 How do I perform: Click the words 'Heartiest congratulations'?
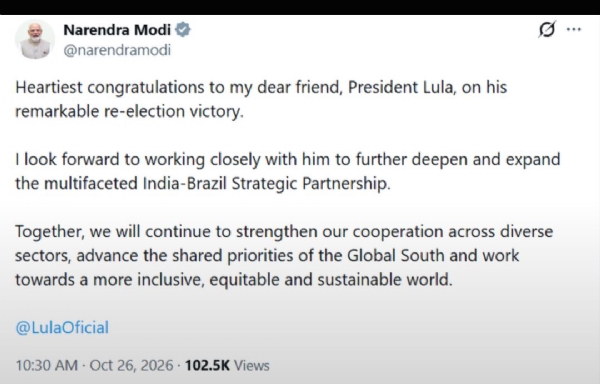109,88
